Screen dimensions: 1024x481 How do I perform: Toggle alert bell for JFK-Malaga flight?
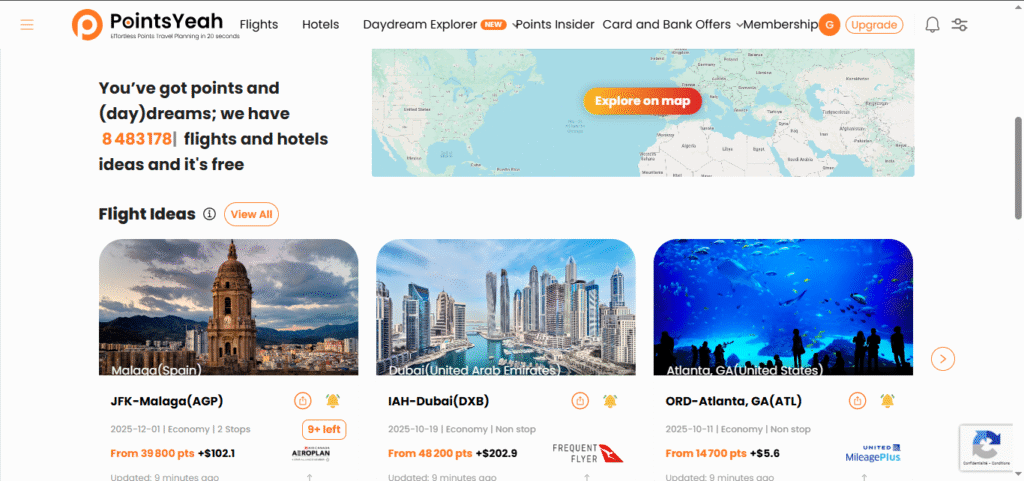click(333, 400)
